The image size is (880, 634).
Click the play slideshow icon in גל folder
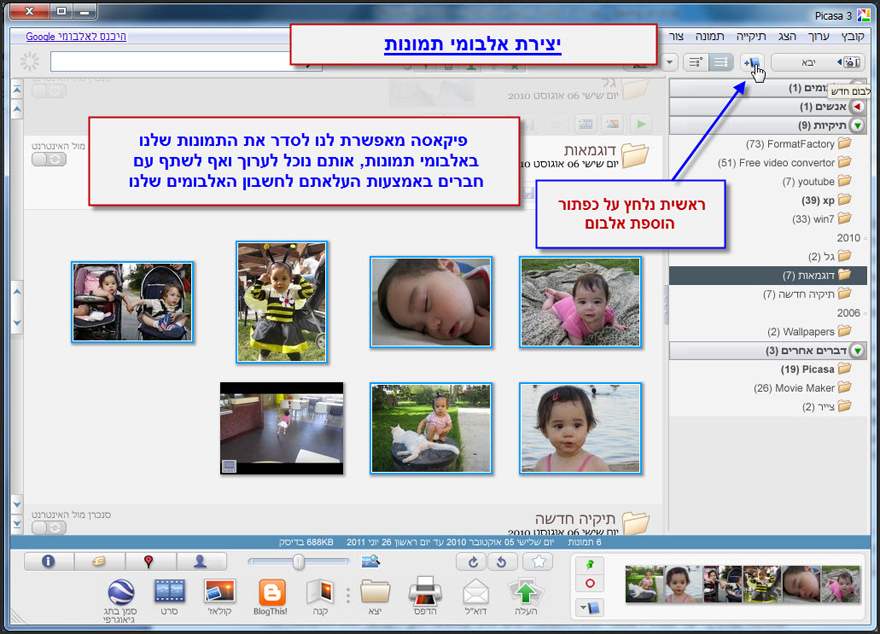click(x=641, y=123)
